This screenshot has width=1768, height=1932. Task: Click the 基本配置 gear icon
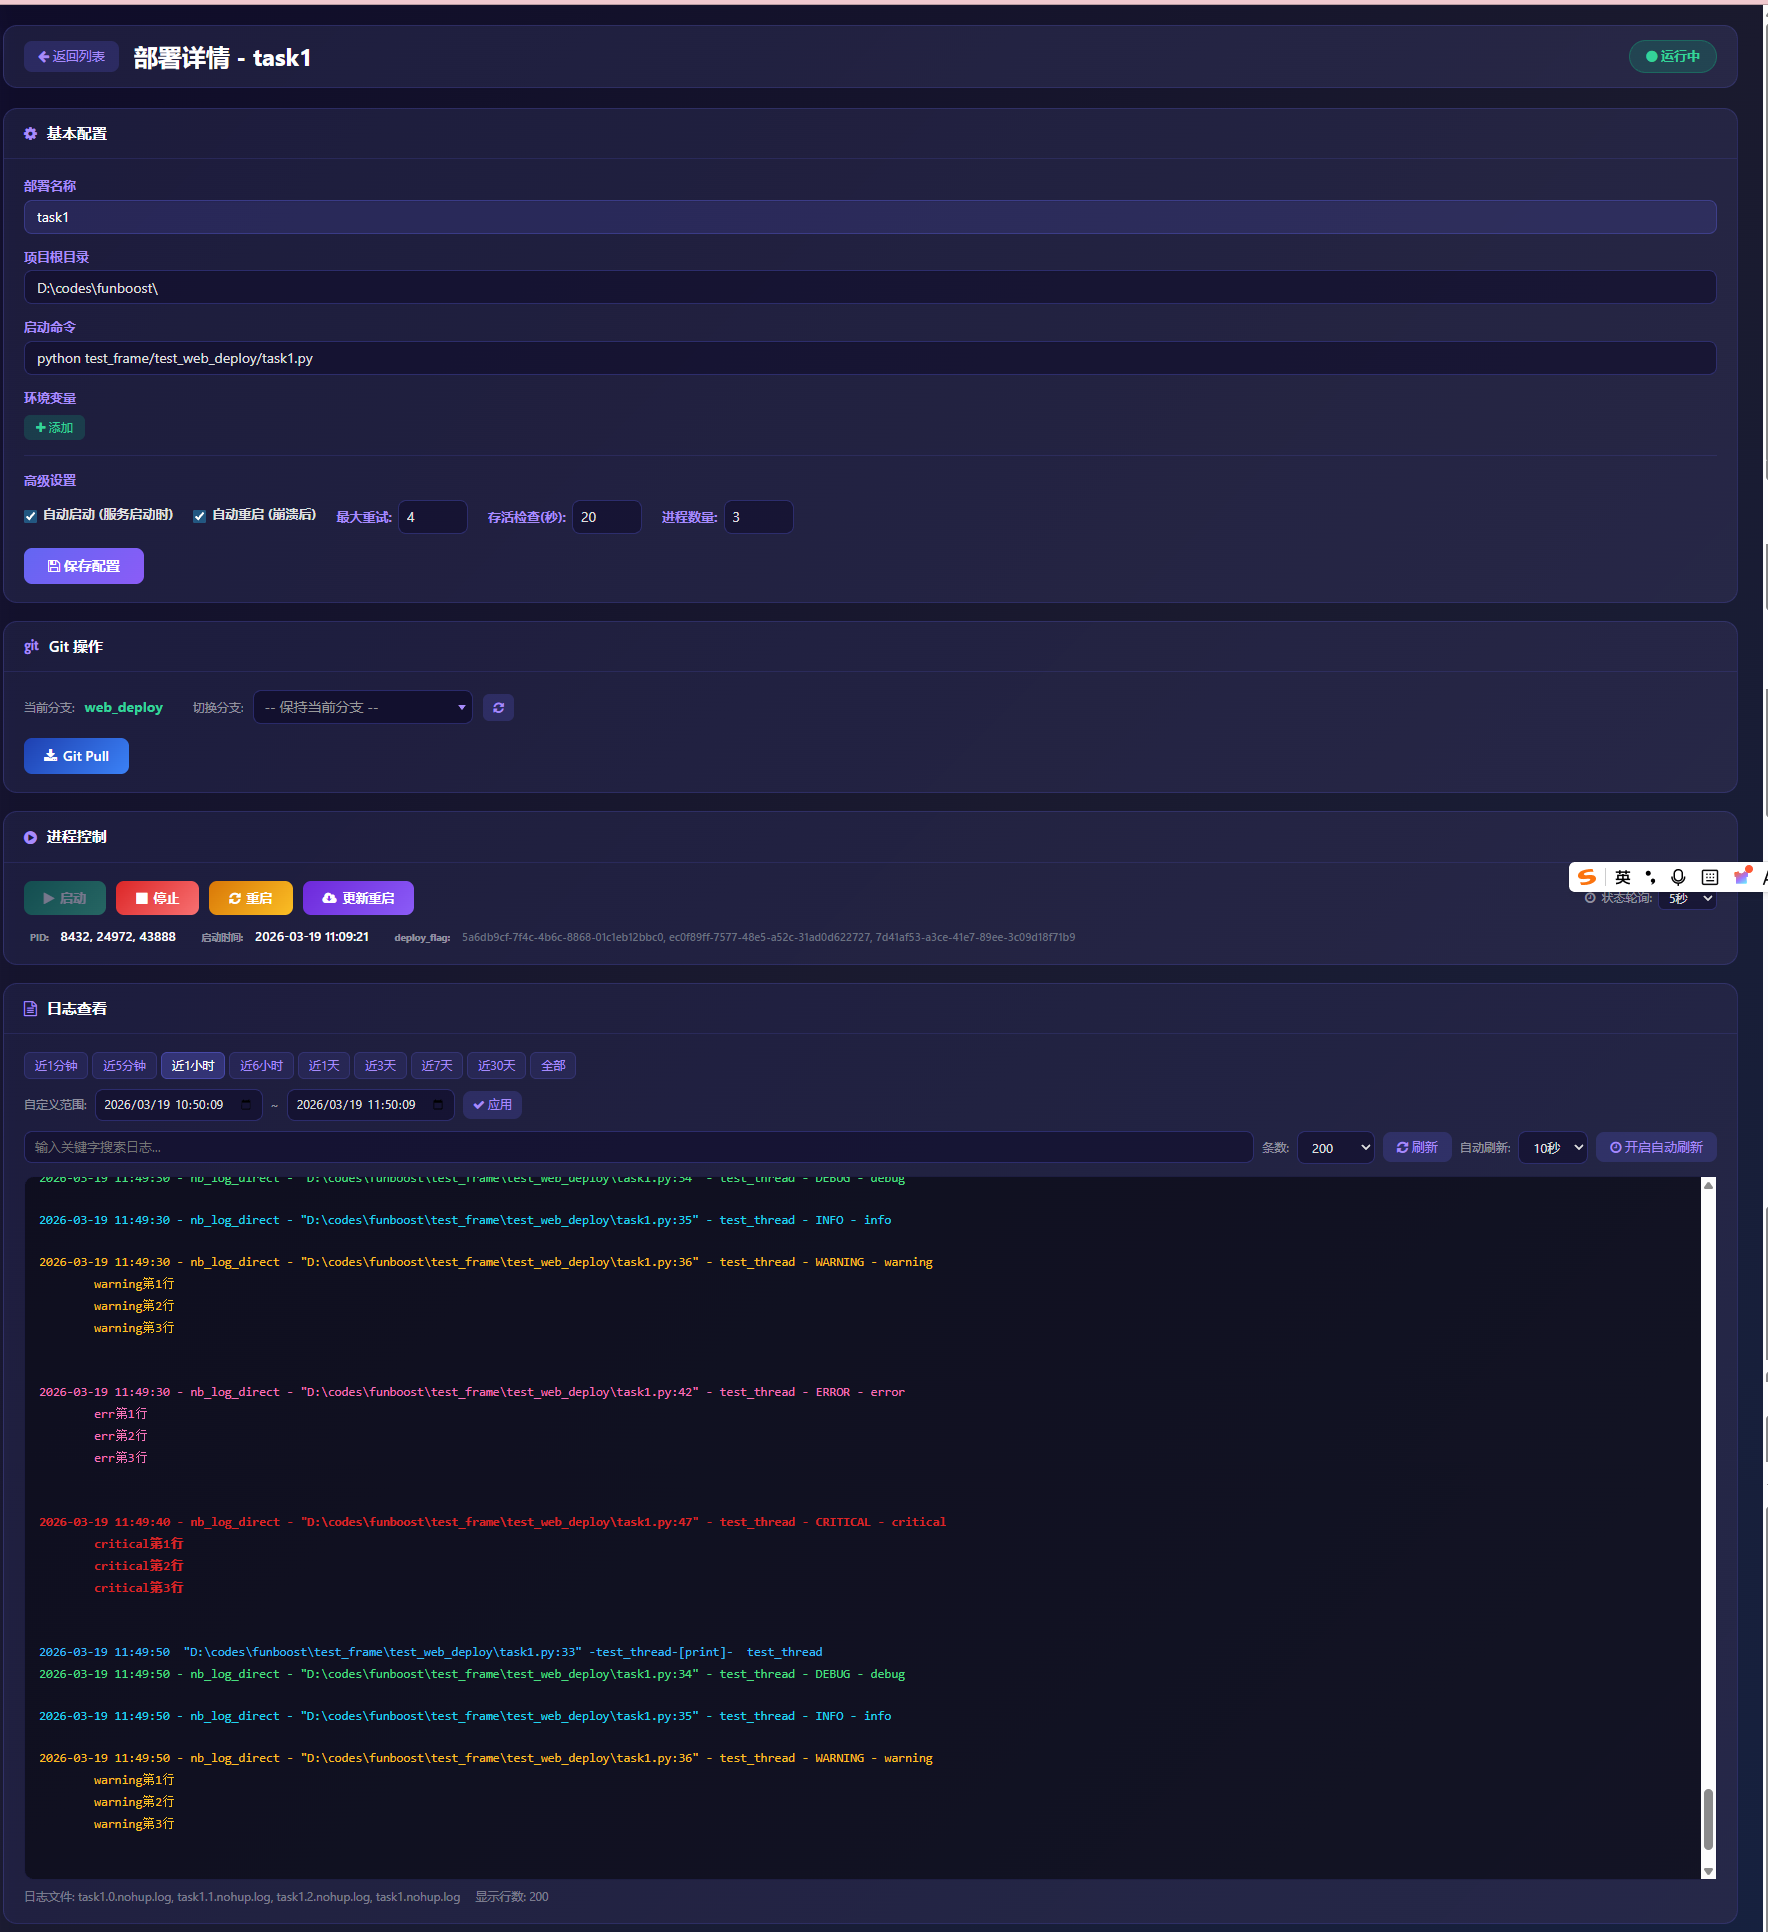click(x=31, y=134)
